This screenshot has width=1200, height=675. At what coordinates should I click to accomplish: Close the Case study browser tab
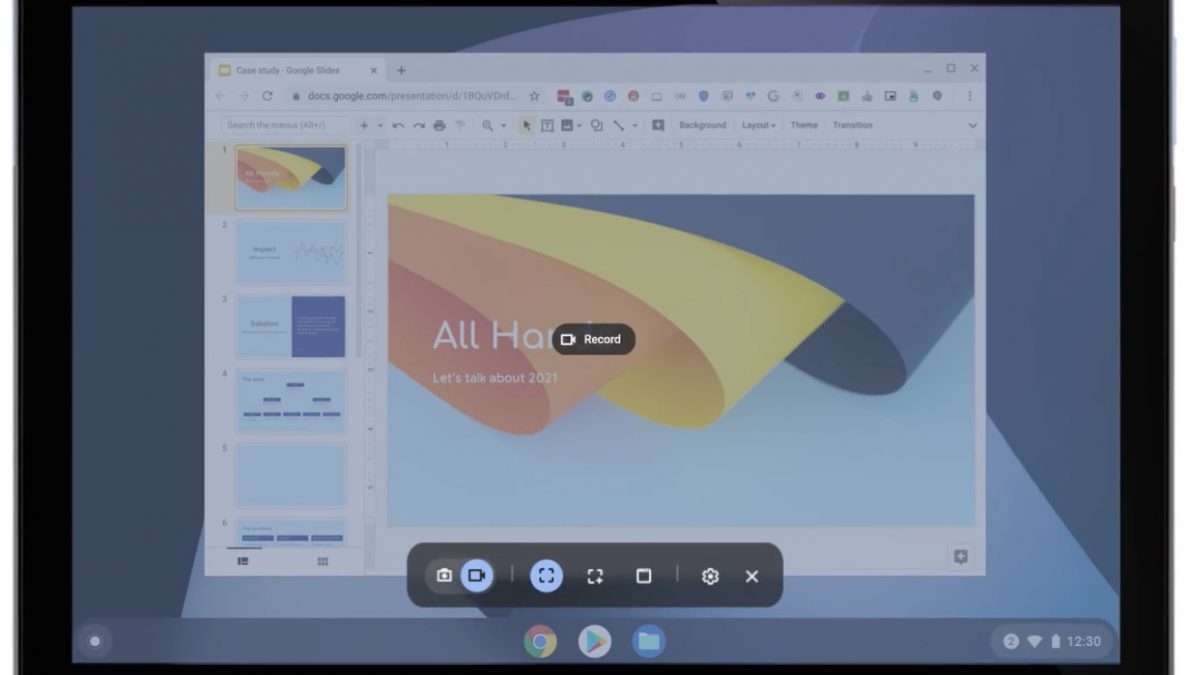[x=374, y=70]
